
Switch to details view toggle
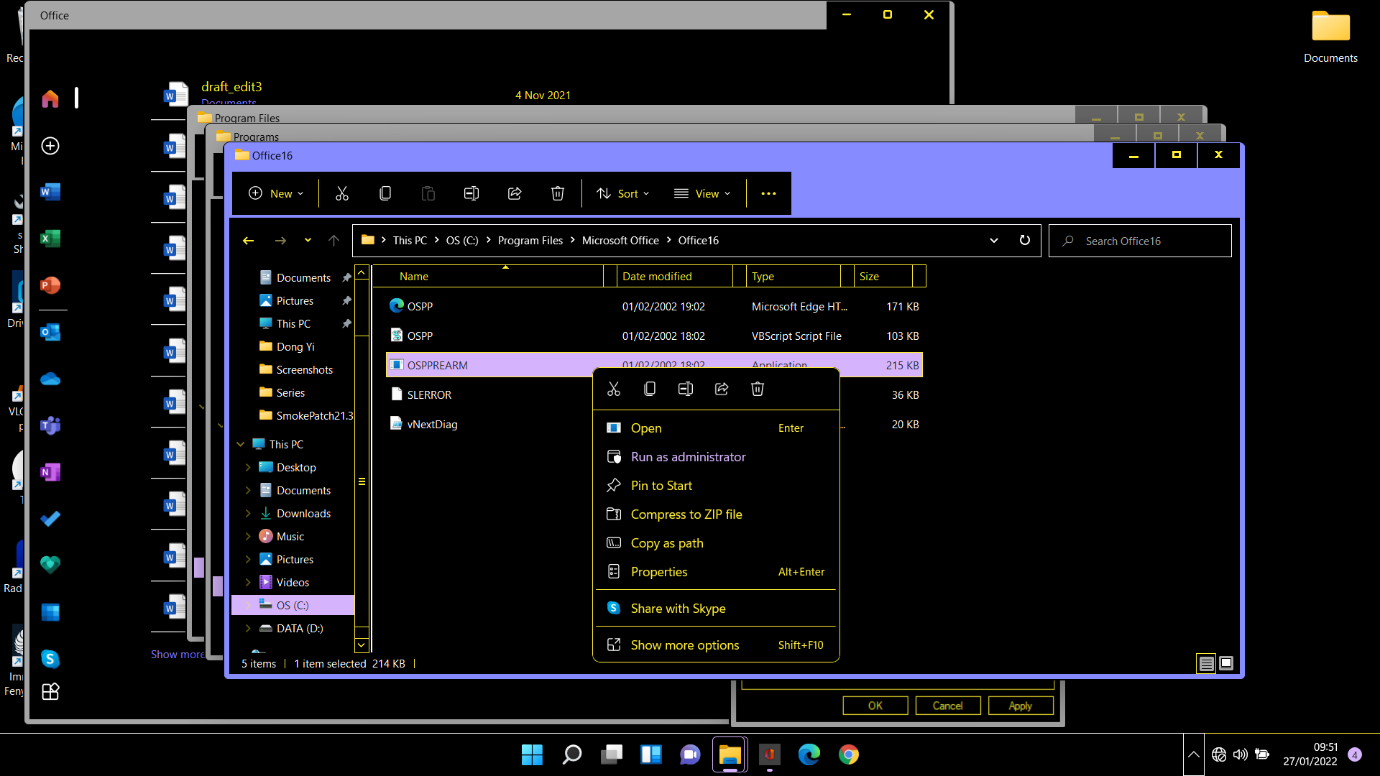tap(1206, 663)
